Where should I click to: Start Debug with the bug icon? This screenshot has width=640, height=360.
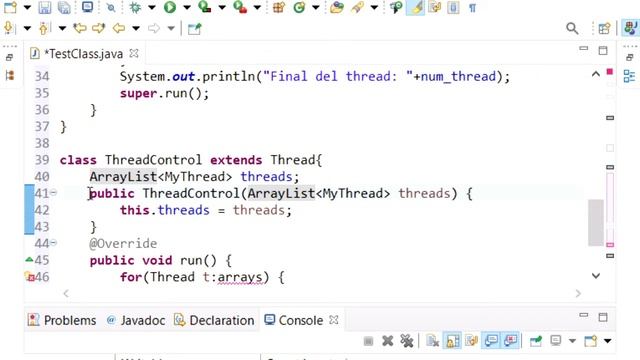135,7
